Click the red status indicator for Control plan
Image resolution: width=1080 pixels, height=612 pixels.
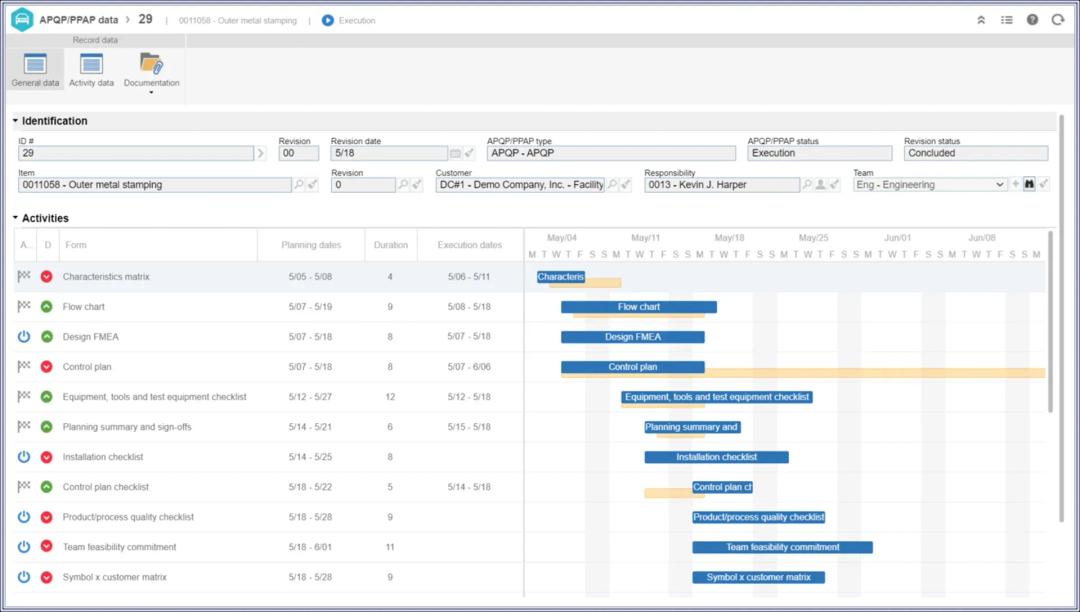click(x=46, y=367)
